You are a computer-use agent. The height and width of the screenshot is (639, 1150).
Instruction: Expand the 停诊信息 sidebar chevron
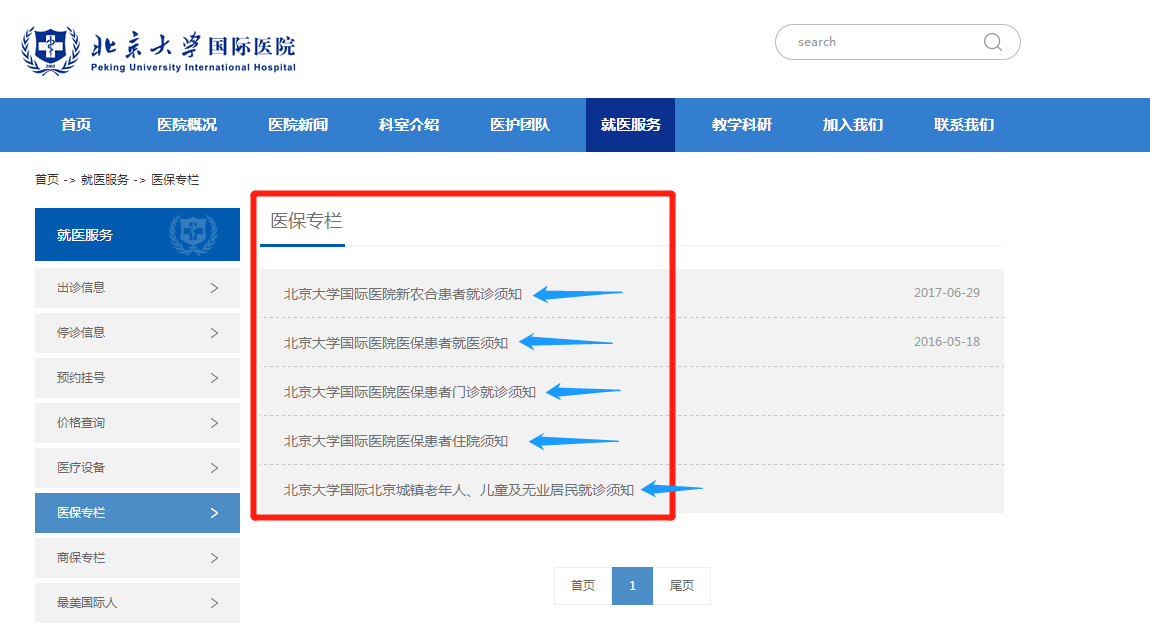coord(214,333)
